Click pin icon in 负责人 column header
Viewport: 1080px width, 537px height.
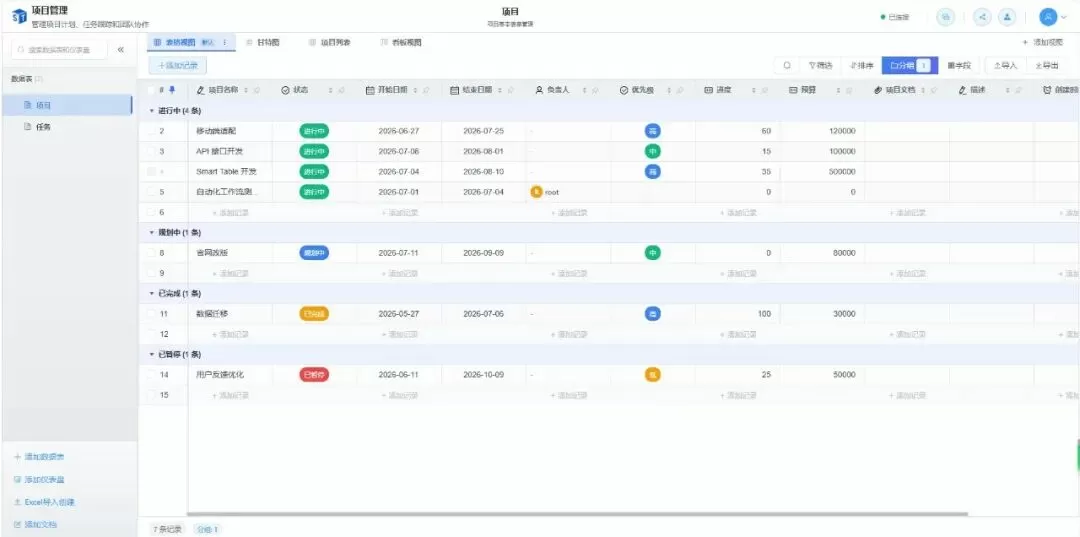pos(596,90)
